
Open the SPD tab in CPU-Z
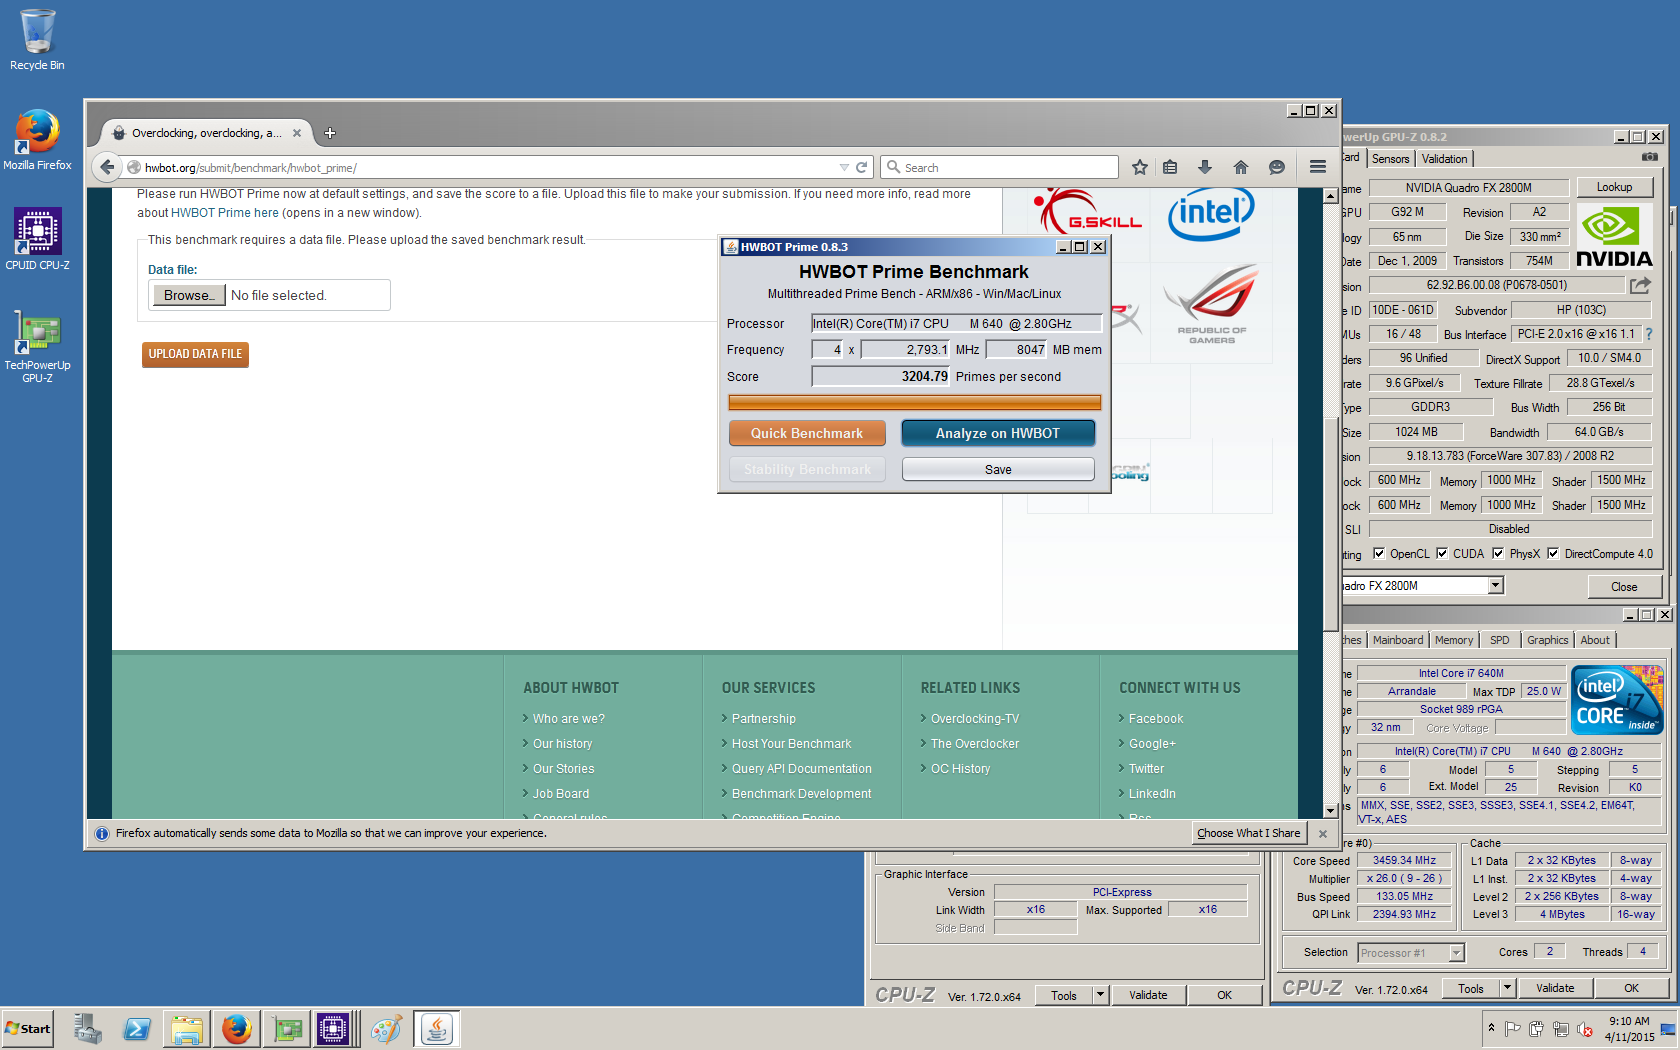pyautogui.click(x=1499, y=640)
